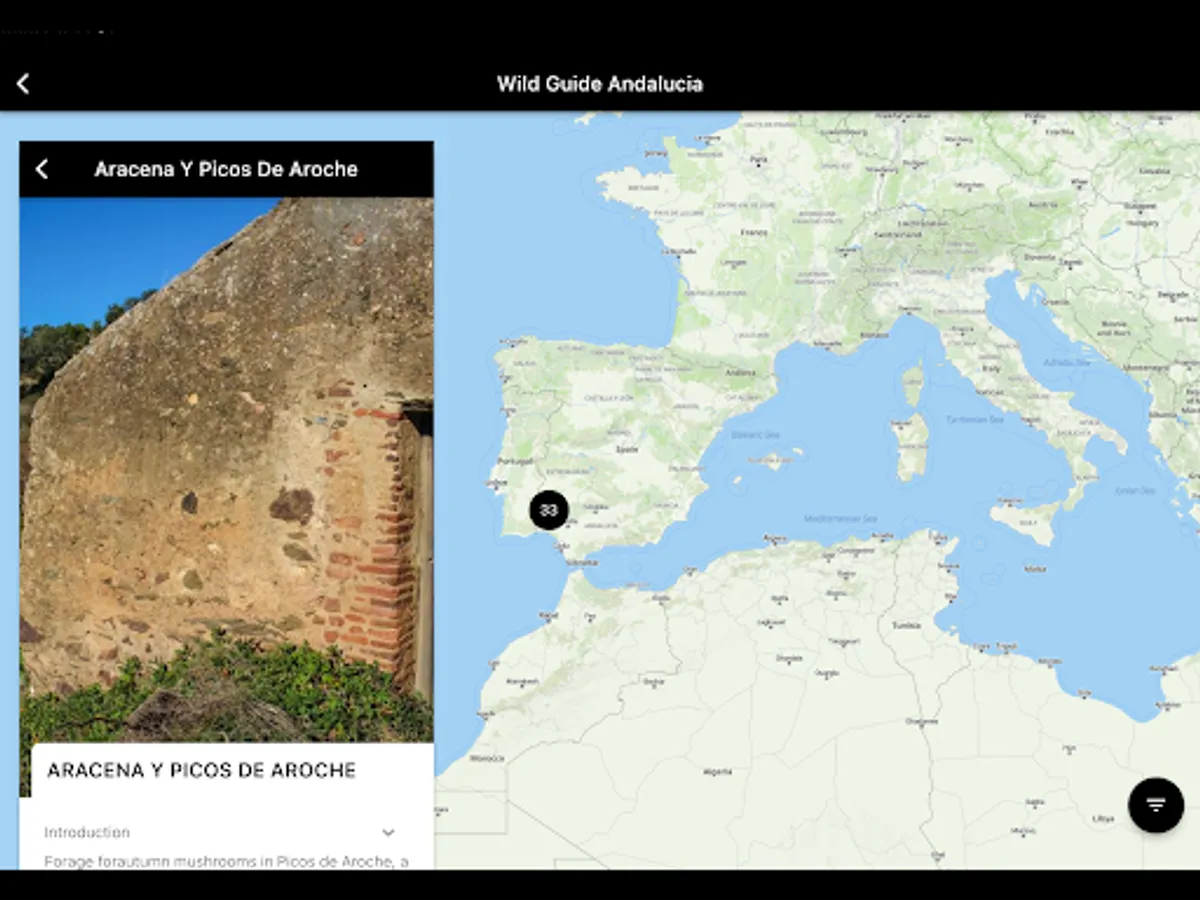The width and height of the screenshot is (1200, 900).
Task: Go back using the top header arrow
Action: pos(23,84)
